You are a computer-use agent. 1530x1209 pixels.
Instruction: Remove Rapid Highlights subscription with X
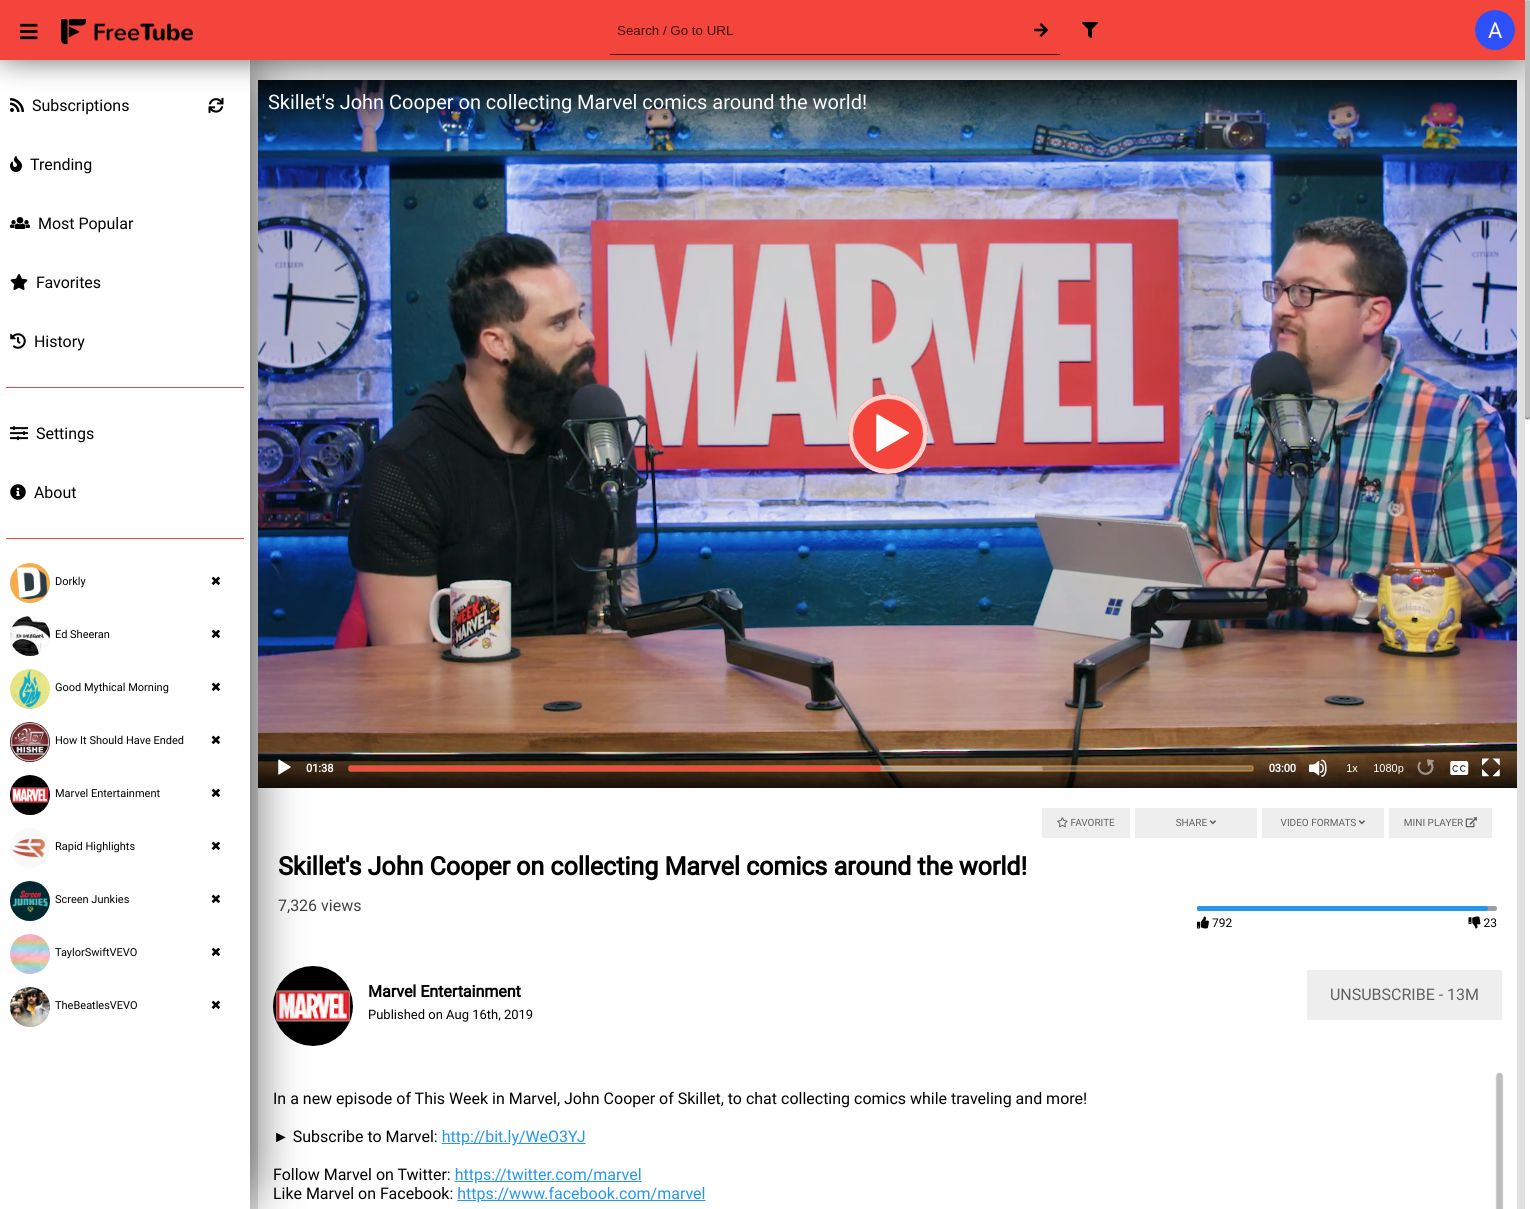coord(216,846)
